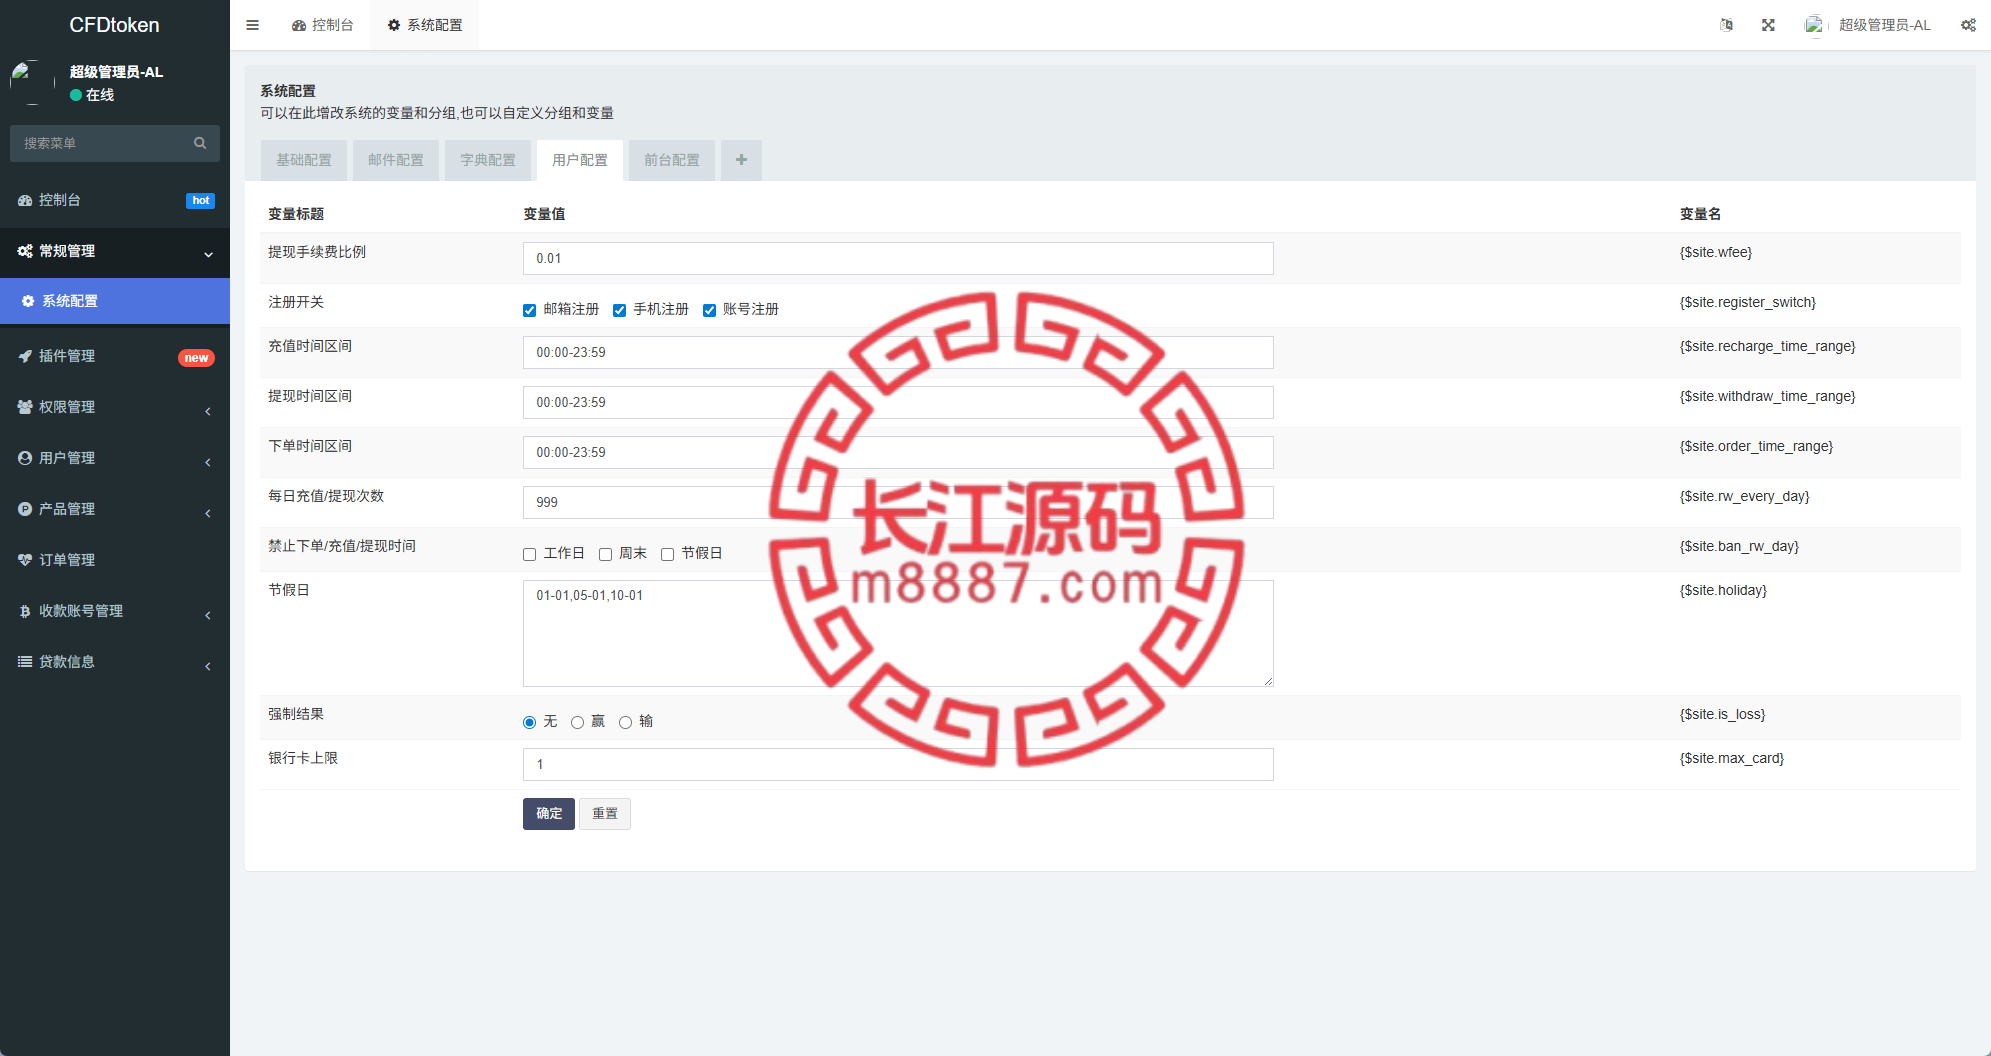This screenshot has height=1056, width=1991.
Task: Click the 提现手续费比例 input field
Action: point(898,258)
